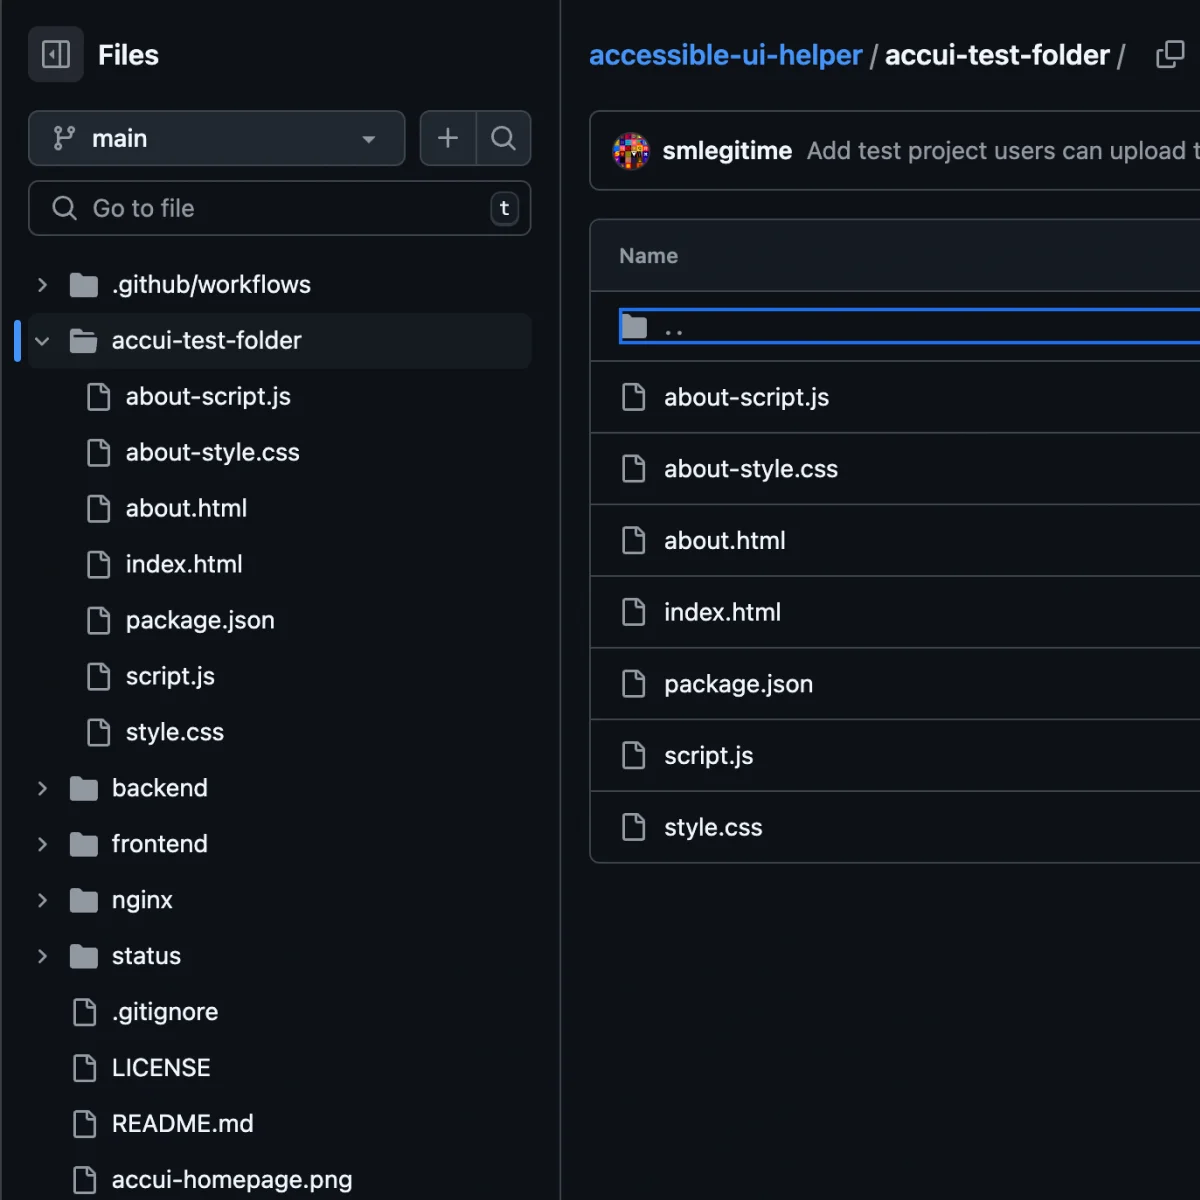1200x1200 pixels.
Task: Open package.json in the file table
Action: coord(738,685)
